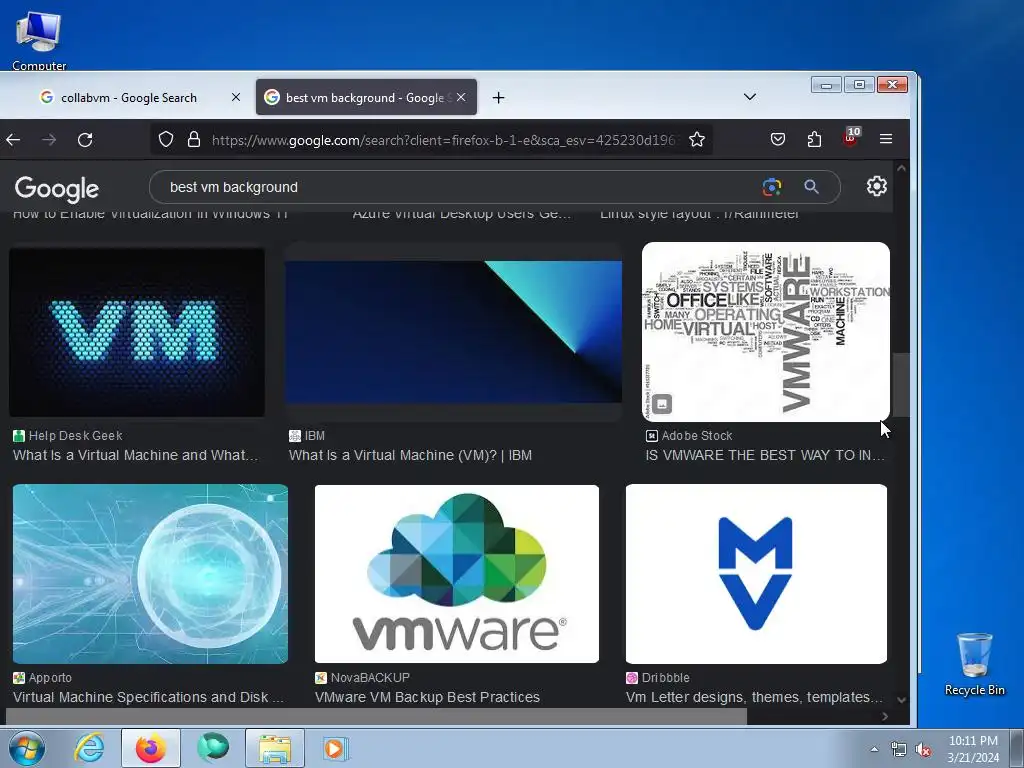The height and width of the screenshot is (768, 1024).
Task: Show hidden system tray icons
Action: click(x=874, y=749)
